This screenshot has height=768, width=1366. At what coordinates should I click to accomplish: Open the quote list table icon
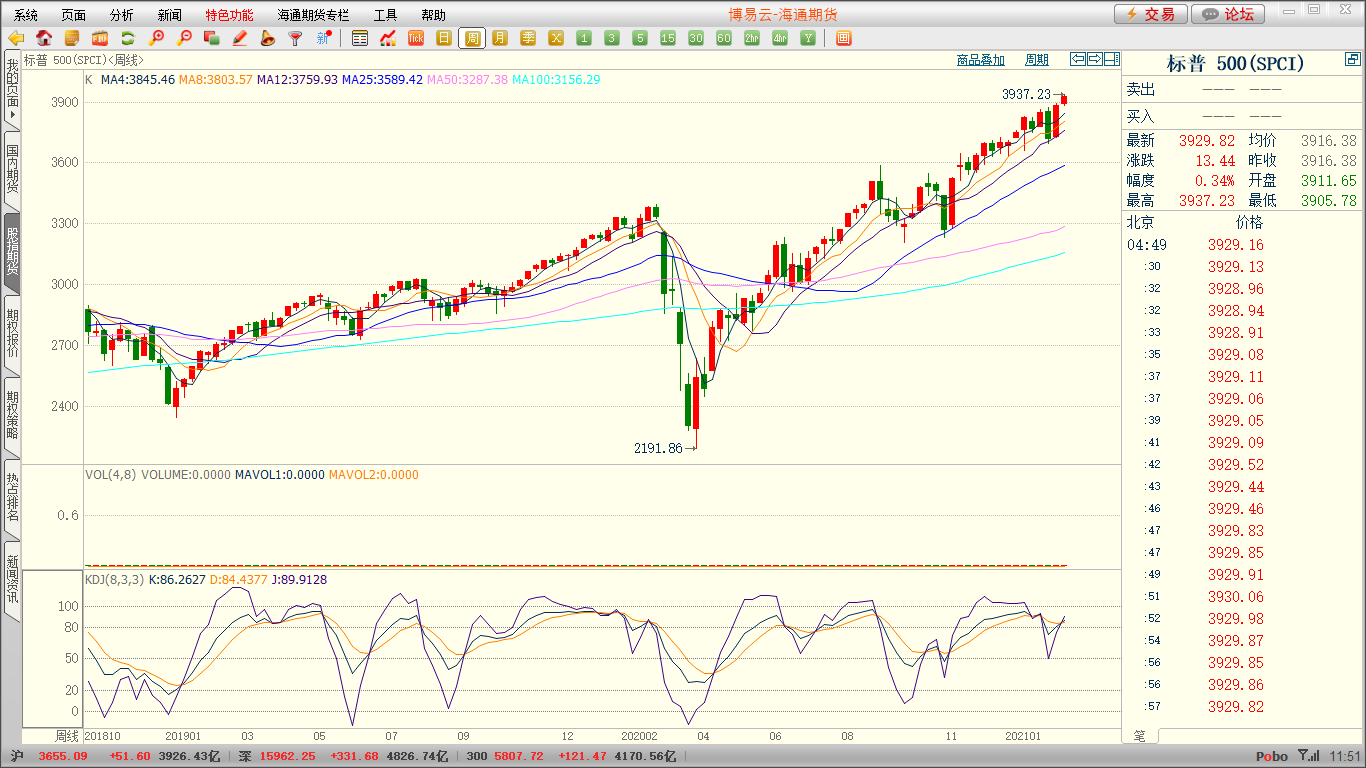click(360, 38)
